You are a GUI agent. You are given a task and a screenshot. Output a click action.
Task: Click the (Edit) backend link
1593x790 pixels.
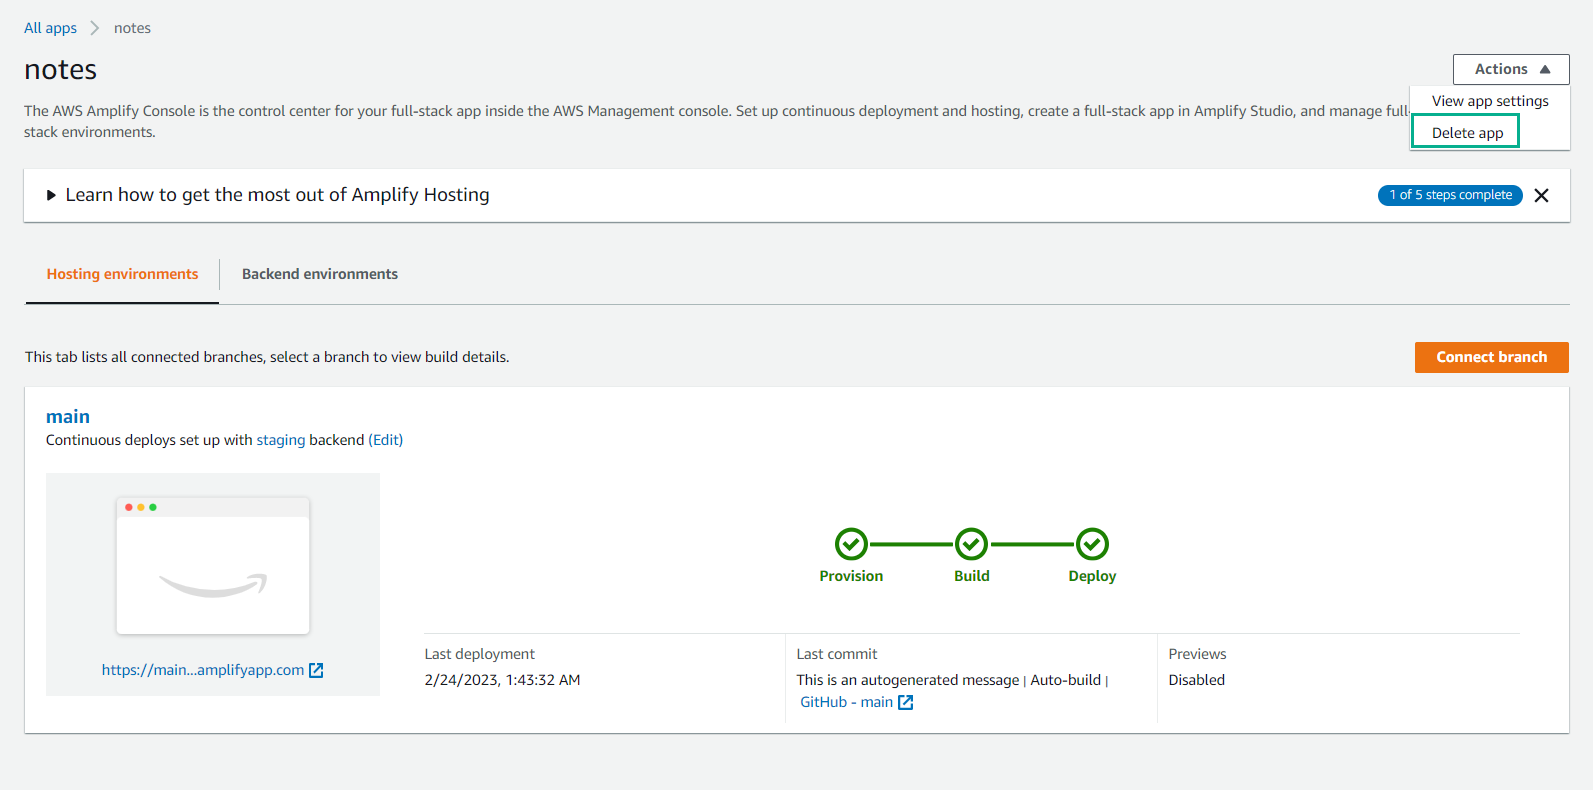(x=386, y=440)
